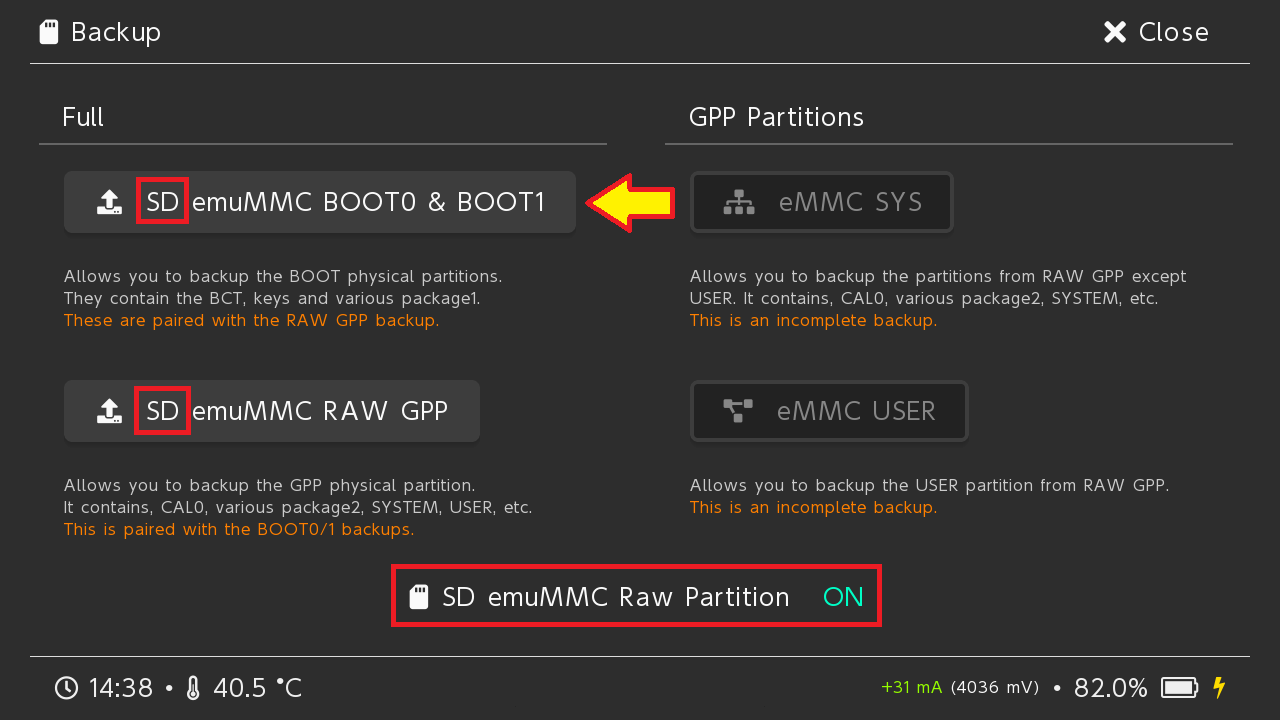Click the 40.5 °C temperature reading
Viewport: 1280px width, 720px height.
coord(257,688)
